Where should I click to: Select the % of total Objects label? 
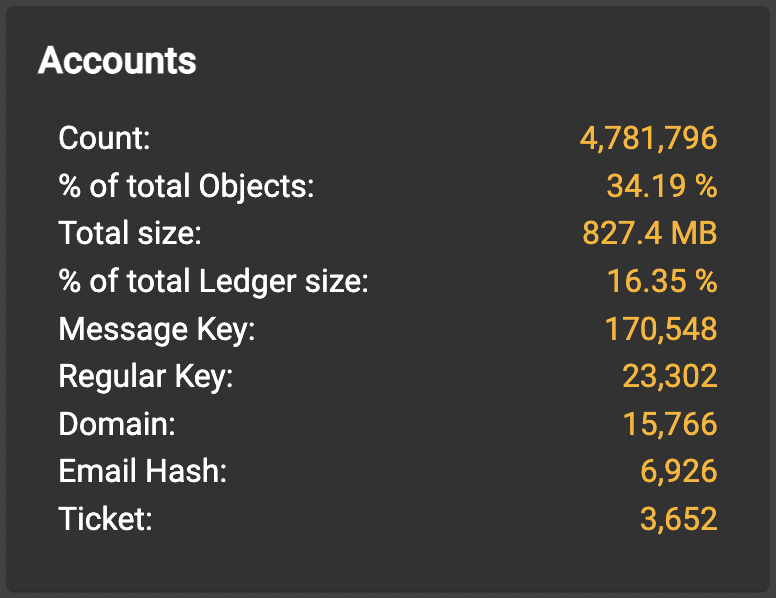click(186, 186)
